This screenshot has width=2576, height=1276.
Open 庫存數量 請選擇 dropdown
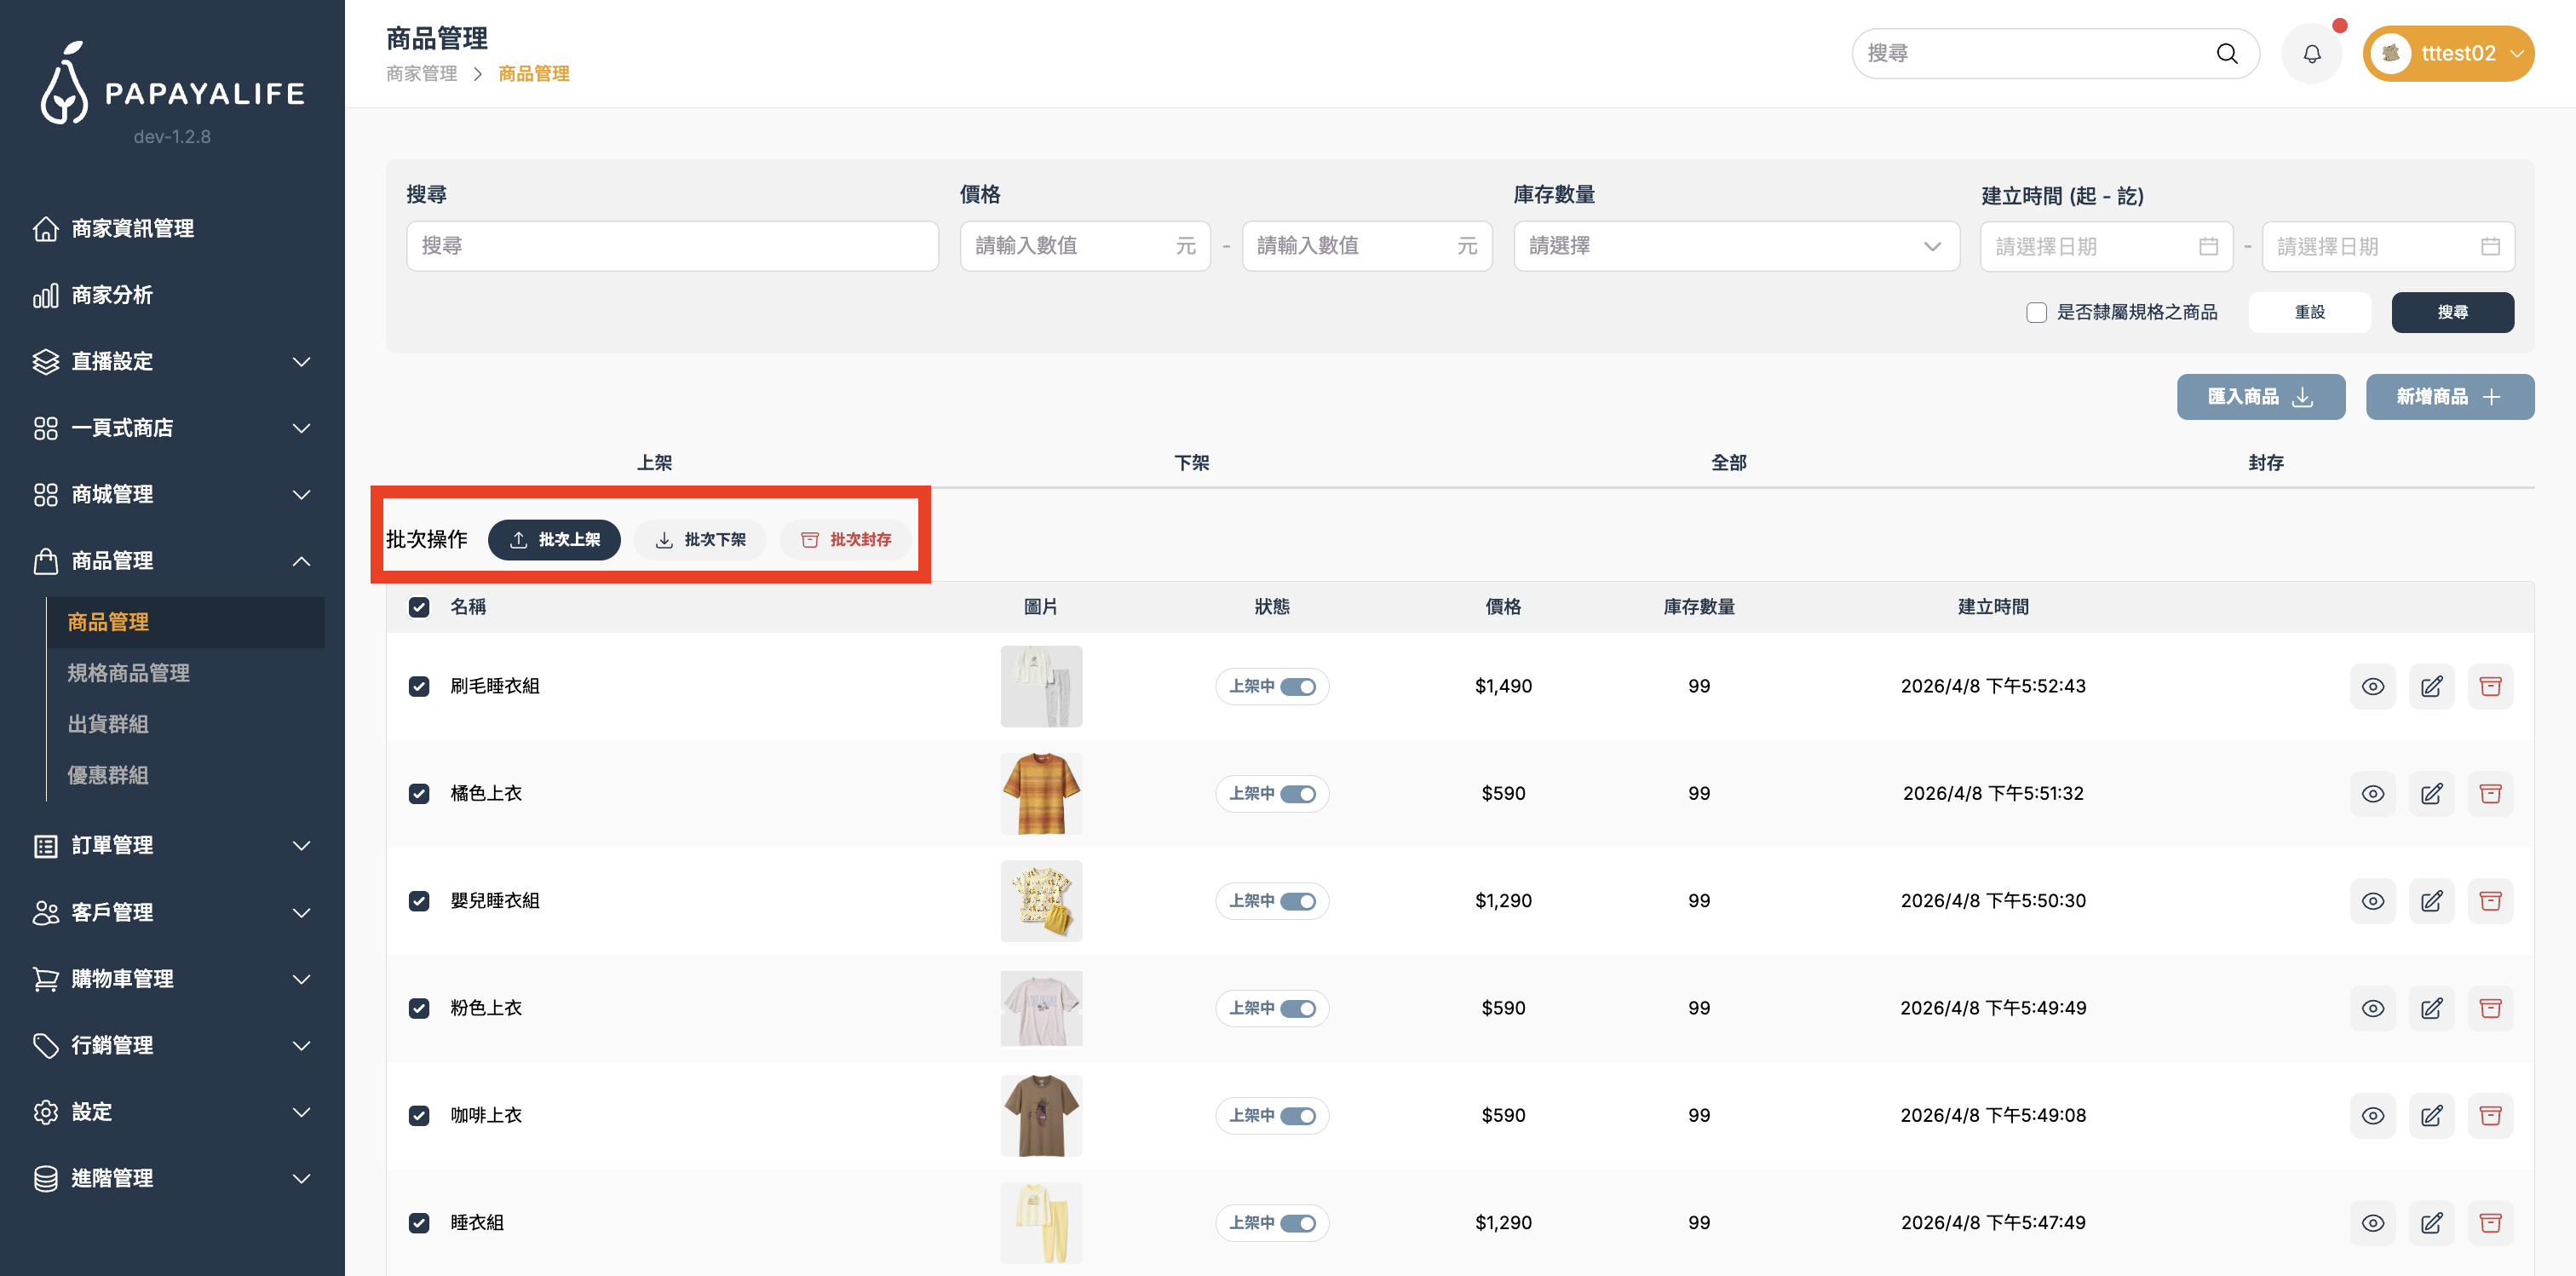coord(1736,246)
